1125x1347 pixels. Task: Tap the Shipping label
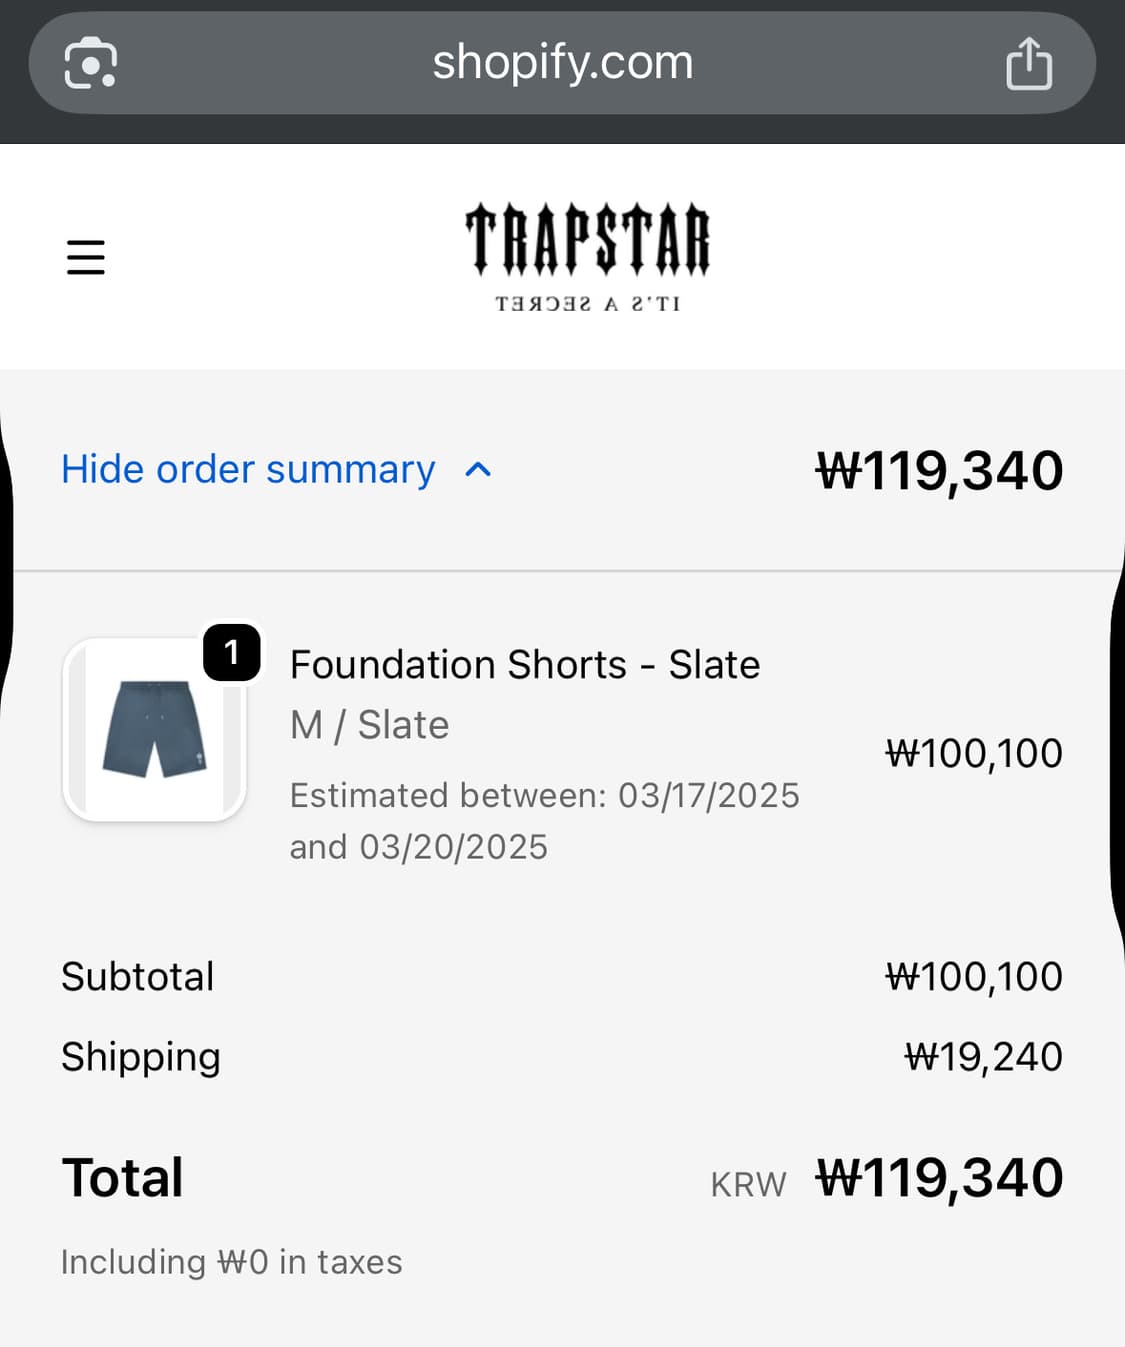click(141, 1057)
